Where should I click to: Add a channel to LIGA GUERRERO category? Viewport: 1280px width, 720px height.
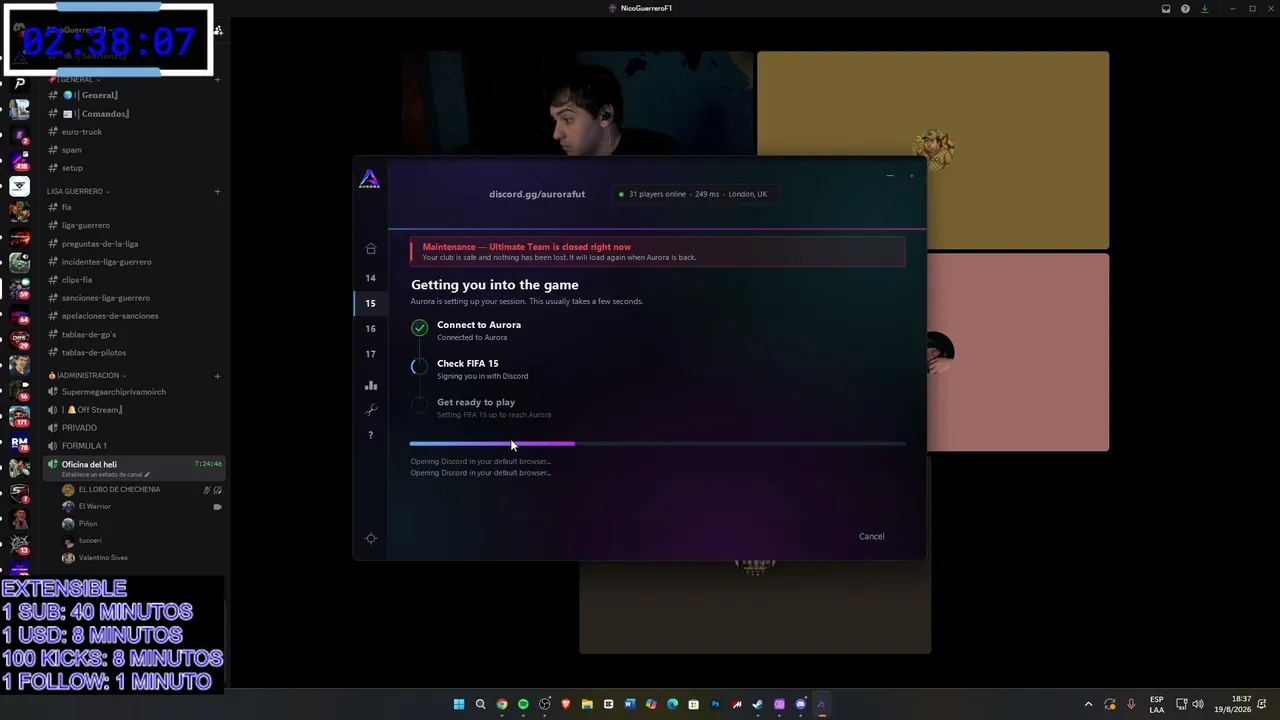click(217, 191)
